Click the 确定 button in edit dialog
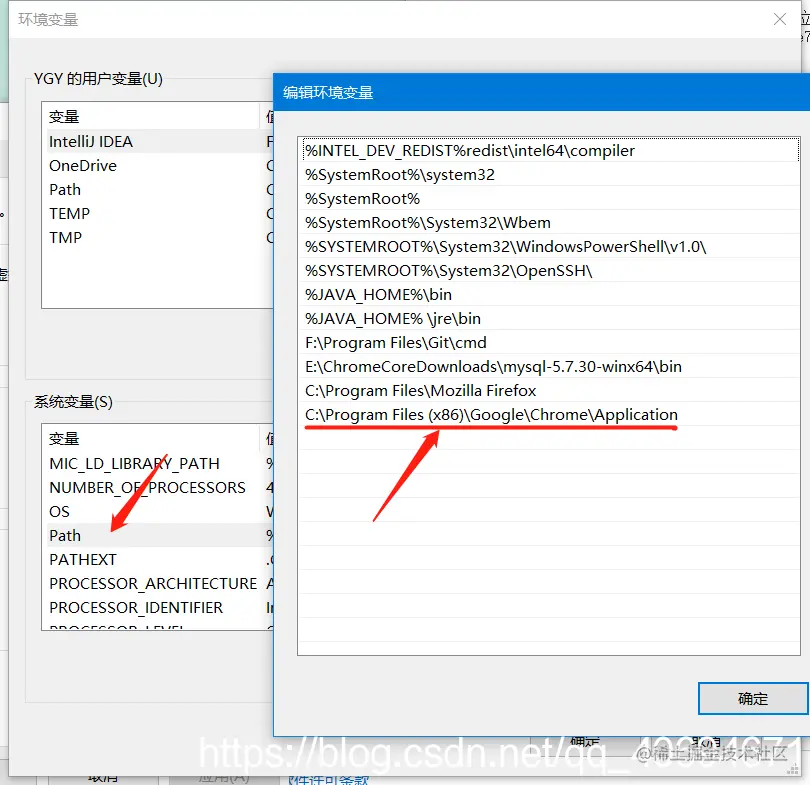The image size is (810, 785). pyautogui.click(x=753, y=699)
